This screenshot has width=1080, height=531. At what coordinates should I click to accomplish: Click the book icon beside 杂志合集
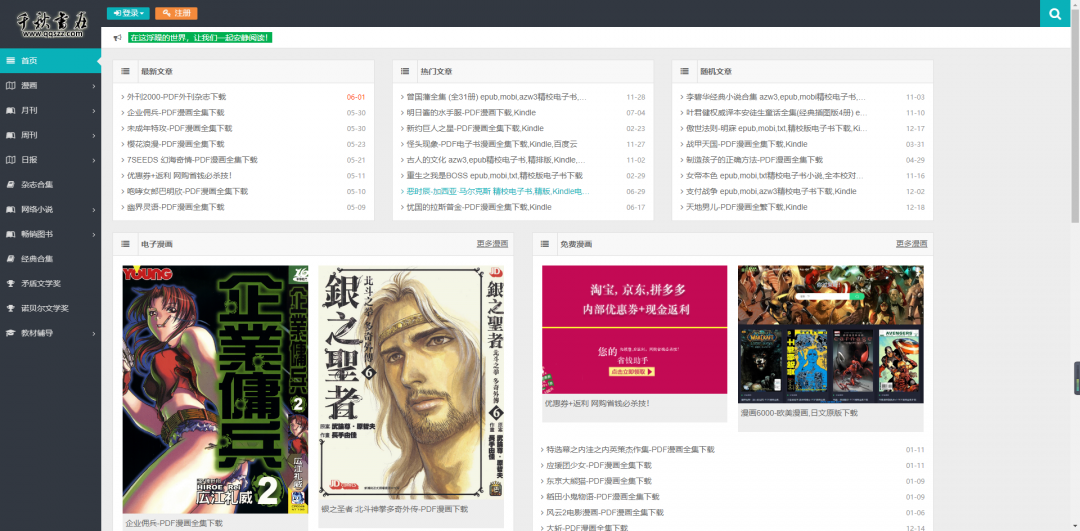[x=10, y=185]
